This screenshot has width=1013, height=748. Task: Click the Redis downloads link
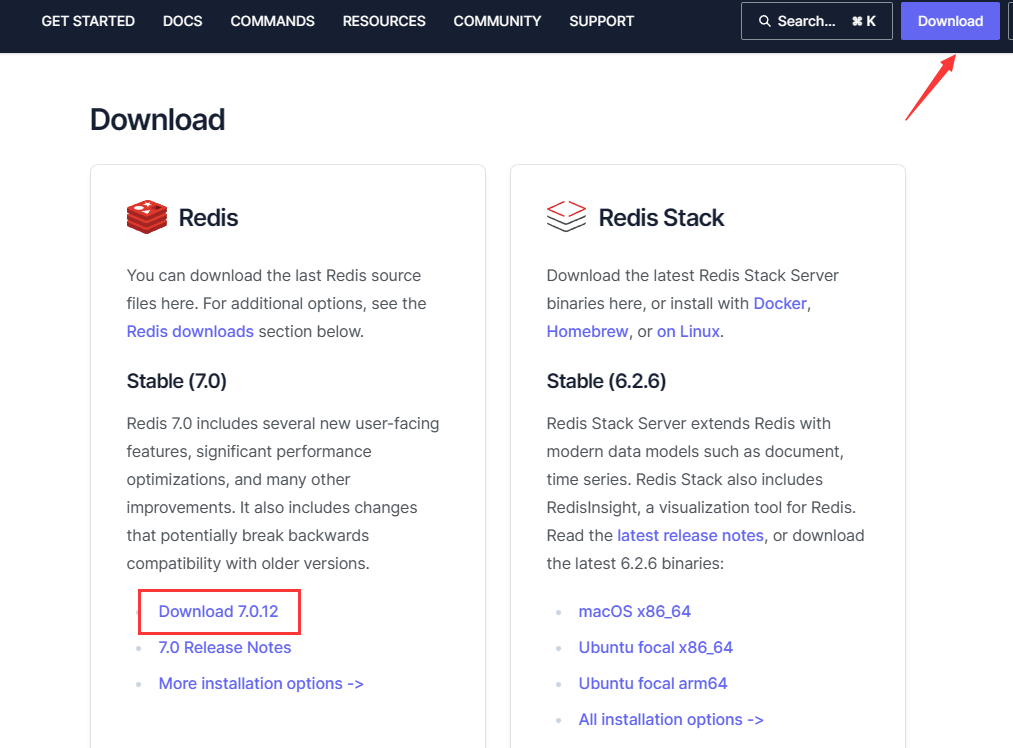tap(190, 331)
